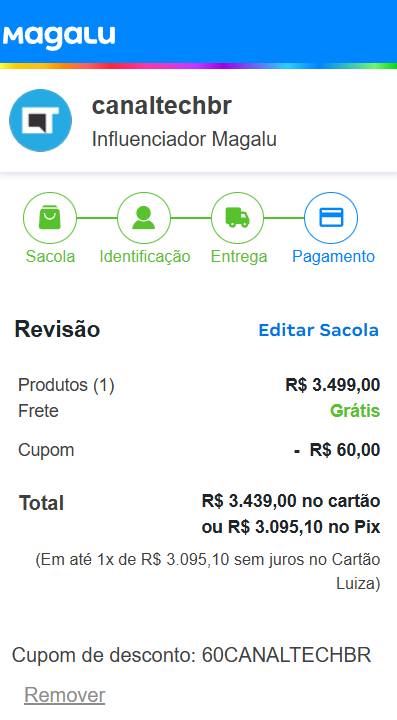The image size is (397, 720).
Task: Click the Sacola step label
Action: coord(50,256)
